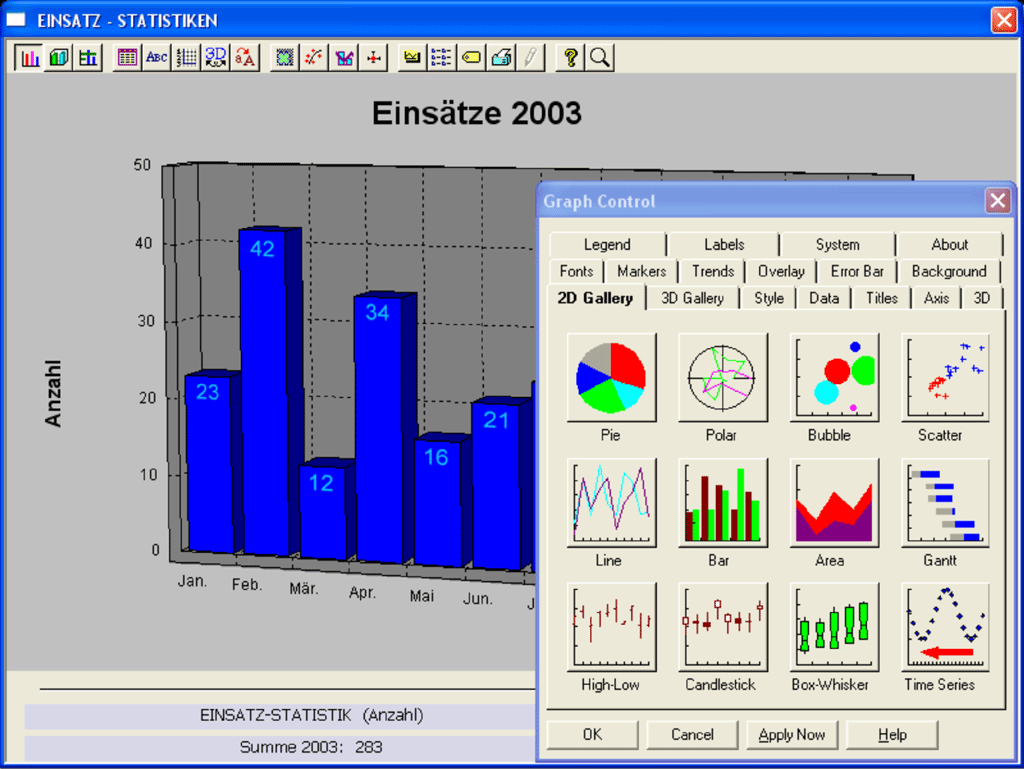Click the 3D rotation toolbar icon
The width and height of the screenshot is (1024, 769).
[216, 57]
